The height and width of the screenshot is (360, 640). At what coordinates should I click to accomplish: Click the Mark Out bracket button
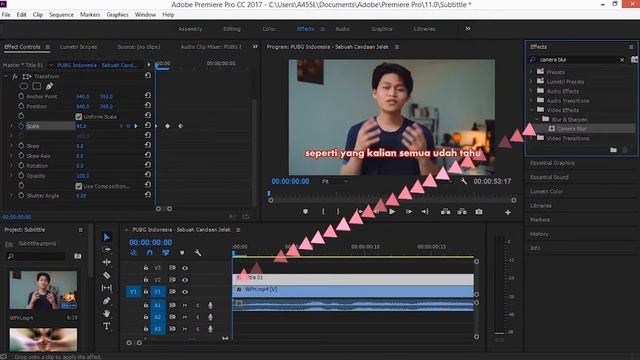point(338,211)
